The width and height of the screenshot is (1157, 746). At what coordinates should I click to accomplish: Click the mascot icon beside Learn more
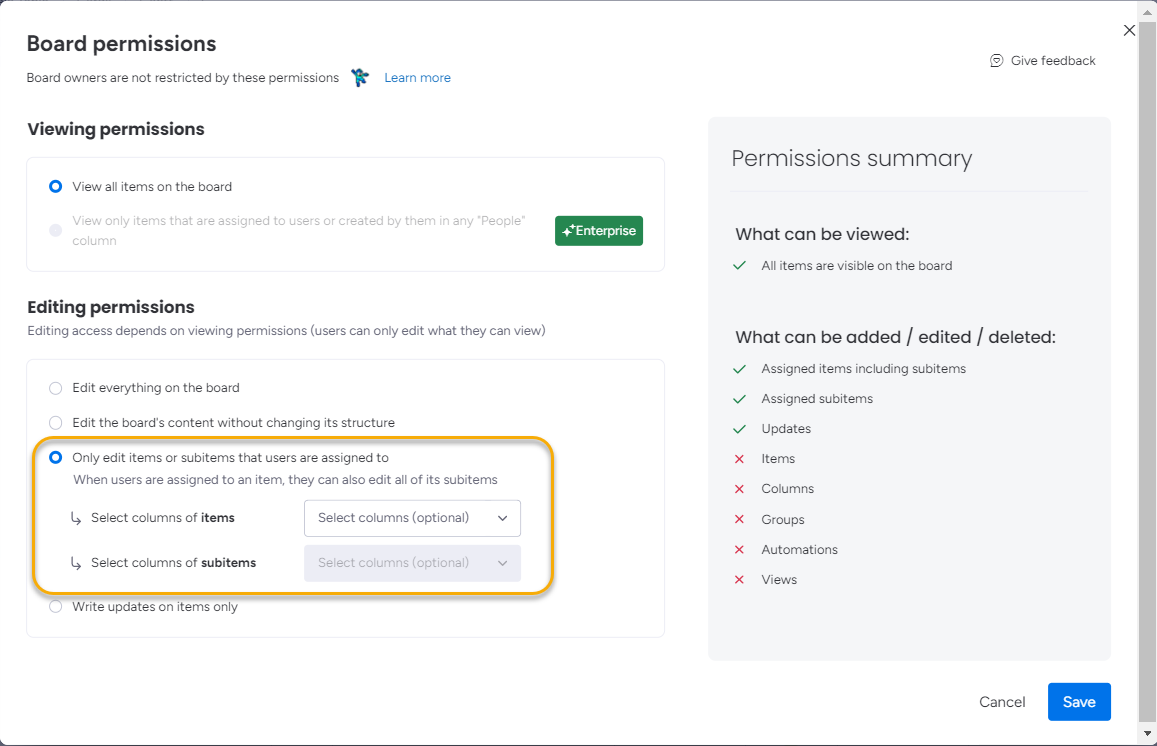coord(361,78)
